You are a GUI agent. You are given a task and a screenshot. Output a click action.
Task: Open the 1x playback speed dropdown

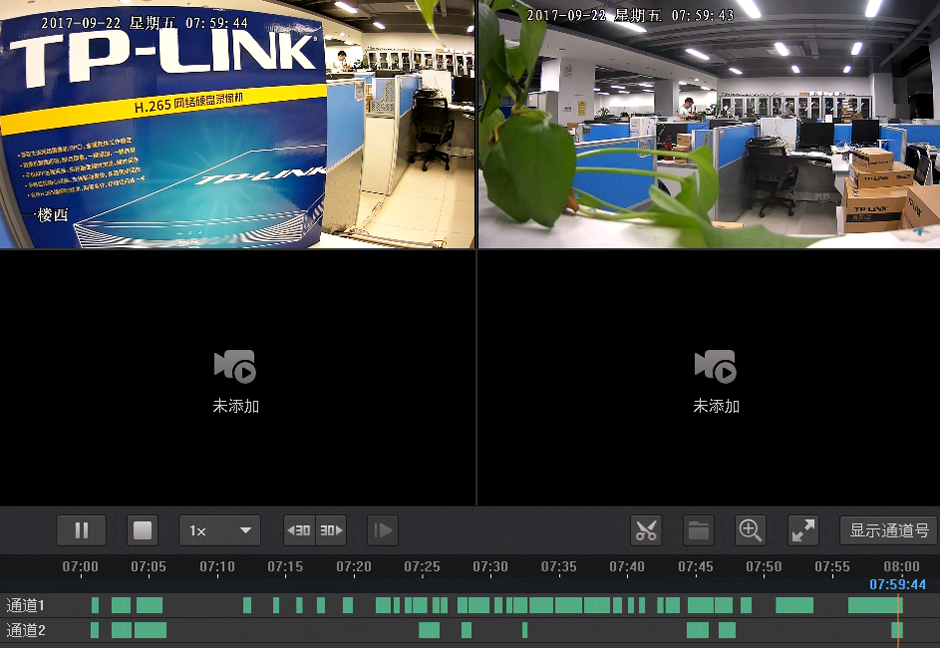[x=220, y=531]
